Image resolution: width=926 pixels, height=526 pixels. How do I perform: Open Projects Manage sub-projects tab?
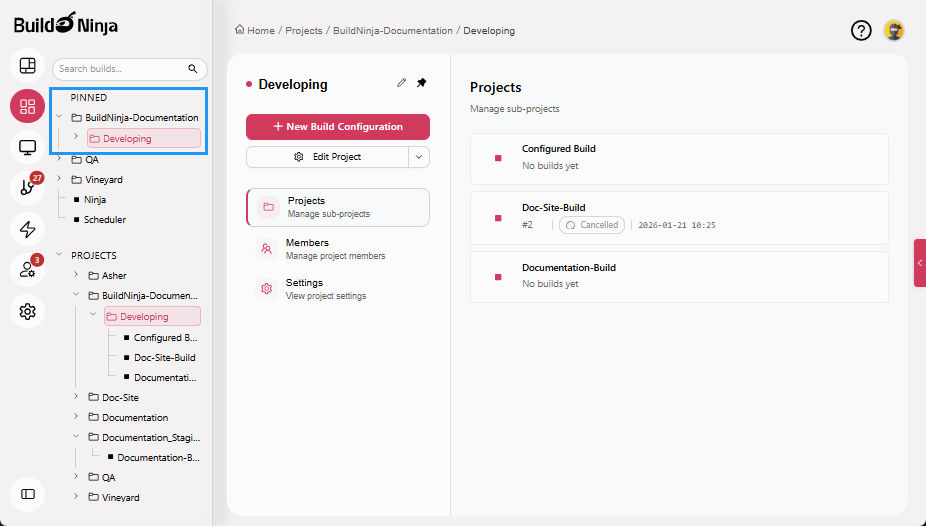(338, 207)
